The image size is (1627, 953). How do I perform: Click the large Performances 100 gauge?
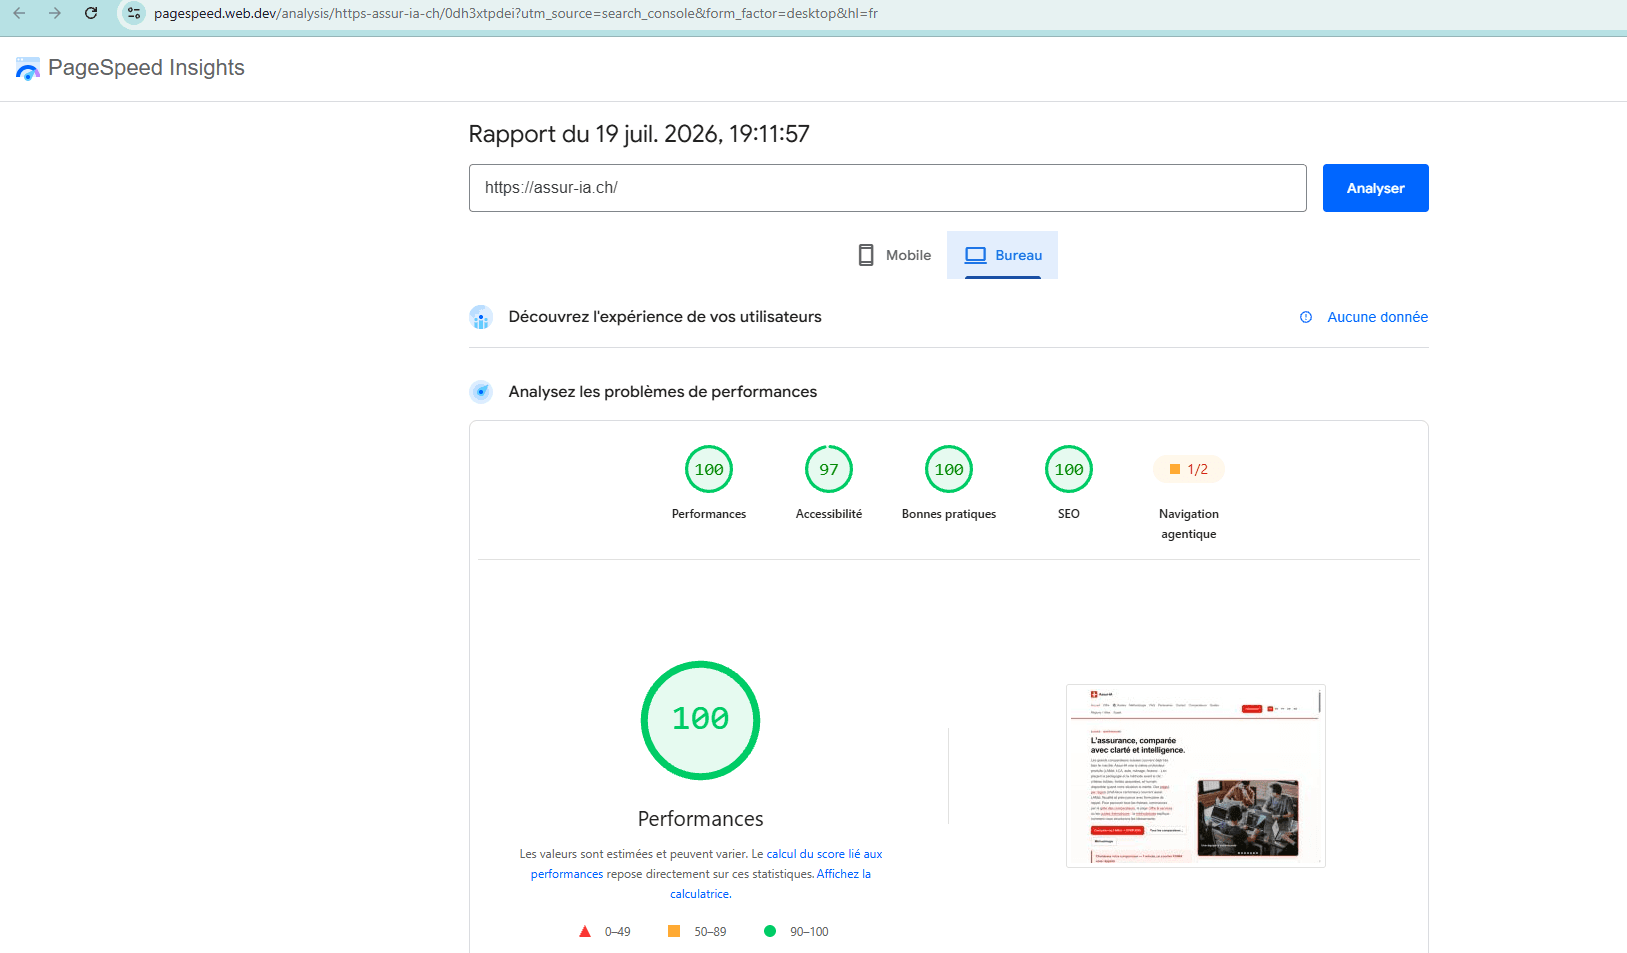[x=700, y=720]
